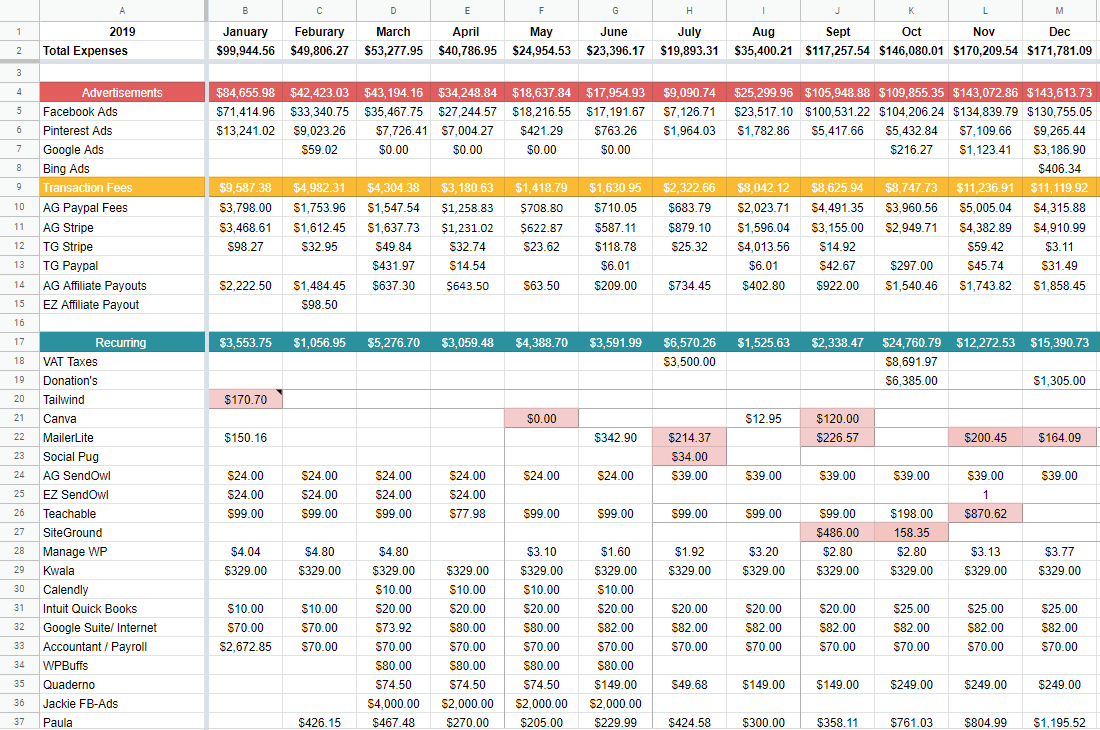Select Donation's Oct value $6,385.00
Image resolution: width=1100 pixels, height=730 pixels.
coord(911,380)
